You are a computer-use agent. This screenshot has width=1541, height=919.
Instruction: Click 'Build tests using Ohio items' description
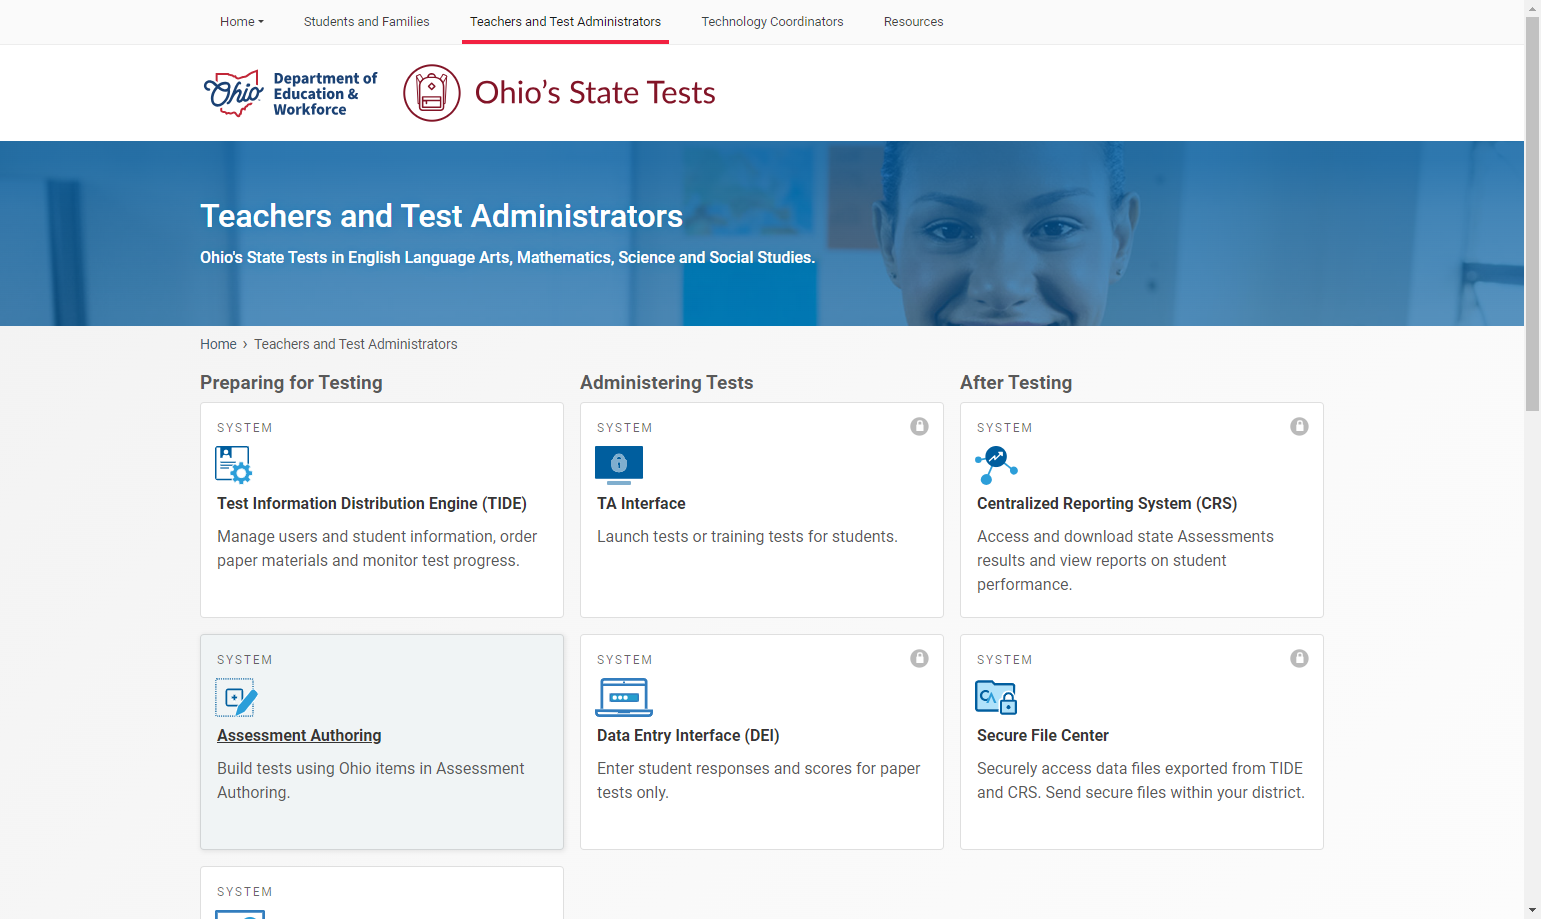(371, 781)
